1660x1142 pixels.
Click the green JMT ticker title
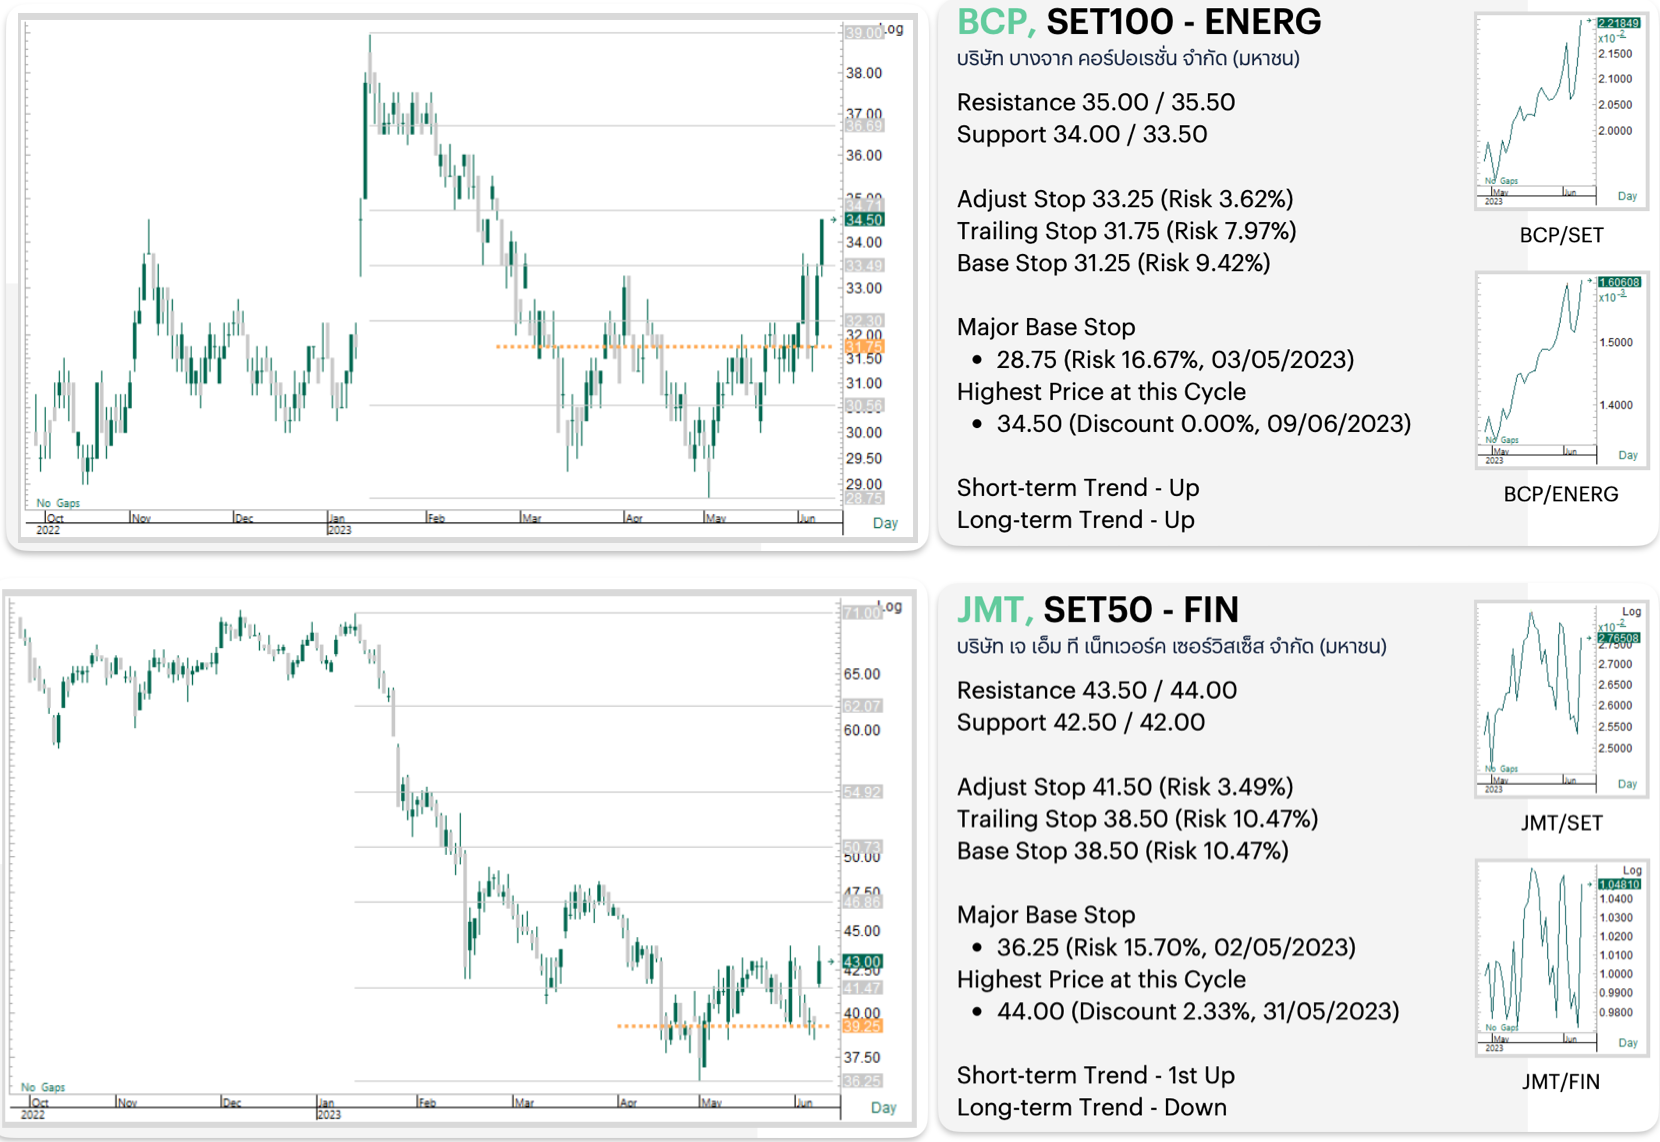coord(994,610)
